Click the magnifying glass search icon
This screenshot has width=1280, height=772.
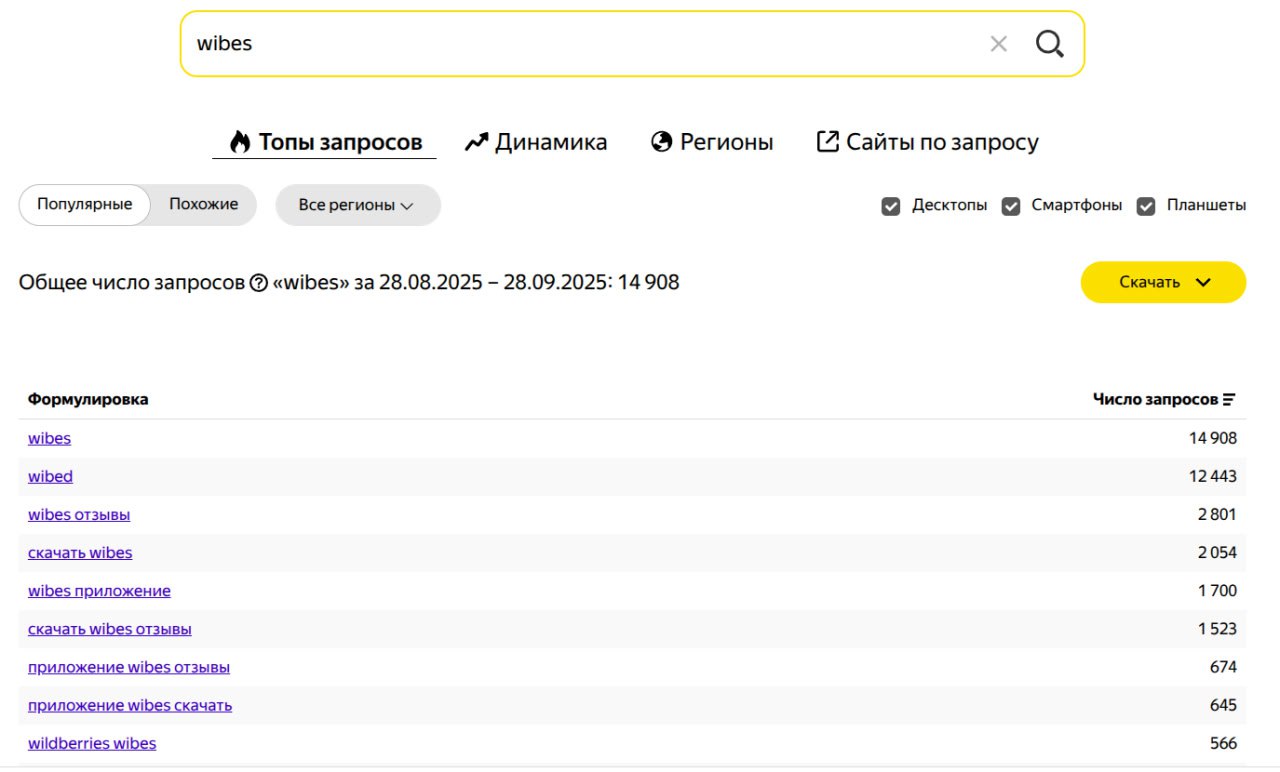pos(1049,44)
